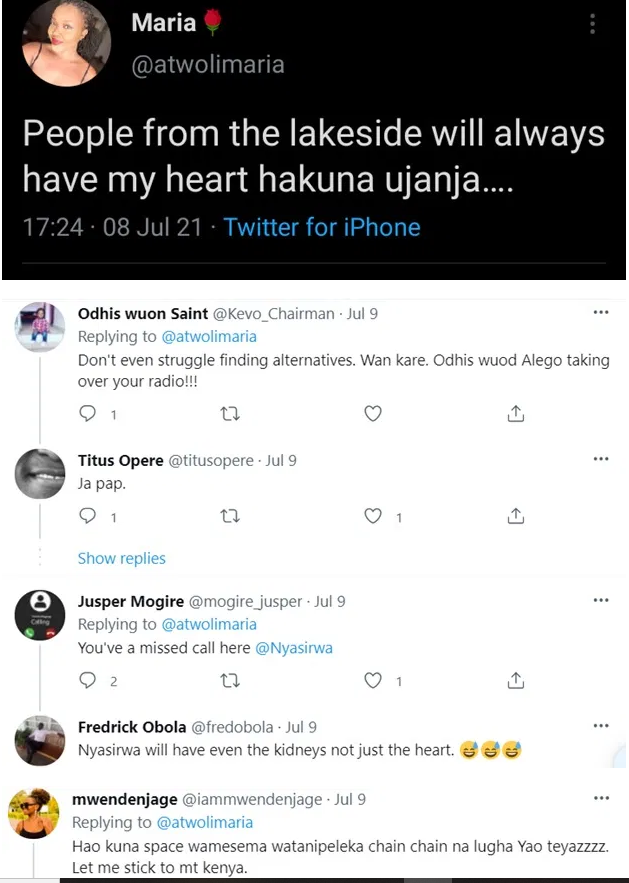Viewport: 629px width, 883px height.
Task: Share Jusper Mogire's tweet
Action: pos(516,681)
